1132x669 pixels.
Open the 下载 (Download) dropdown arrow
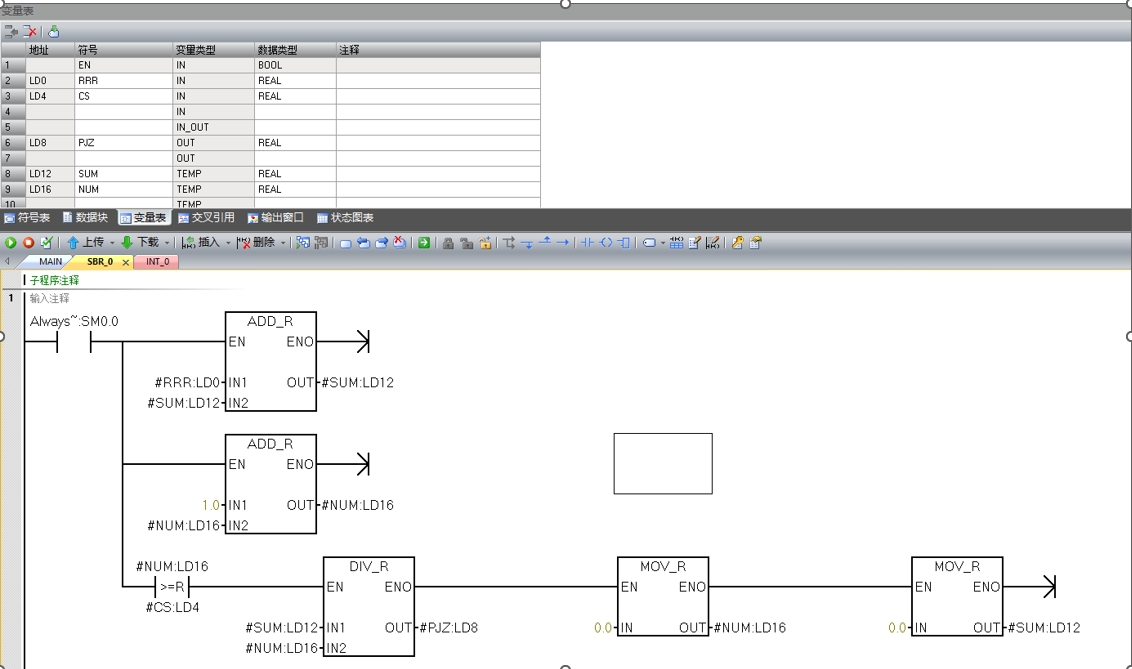(167, 243)
